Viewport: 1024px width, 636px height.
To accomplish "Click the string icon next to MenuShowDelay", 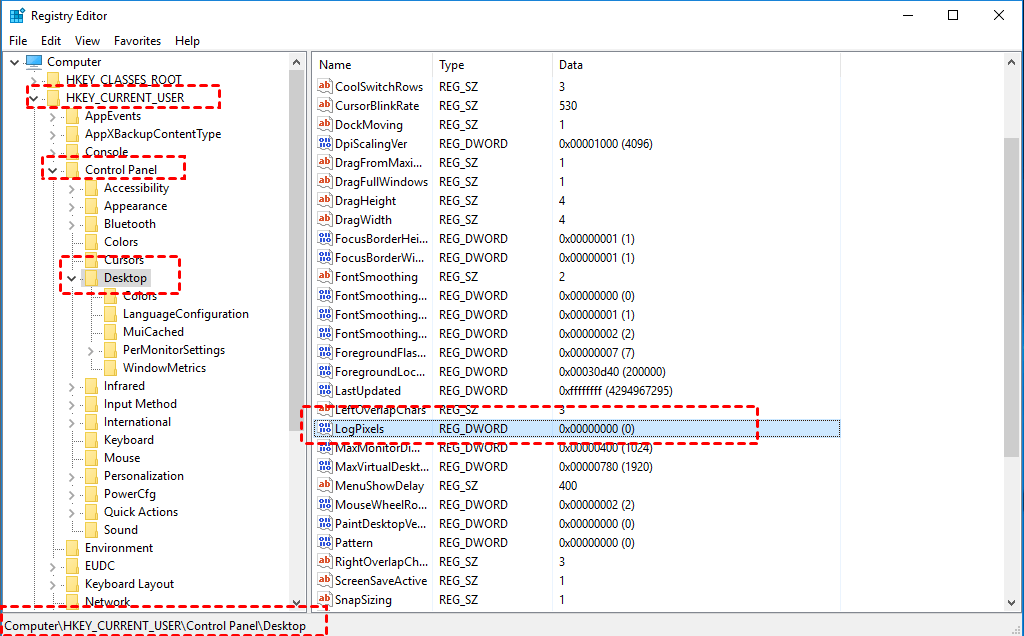I will pos(324,486).
